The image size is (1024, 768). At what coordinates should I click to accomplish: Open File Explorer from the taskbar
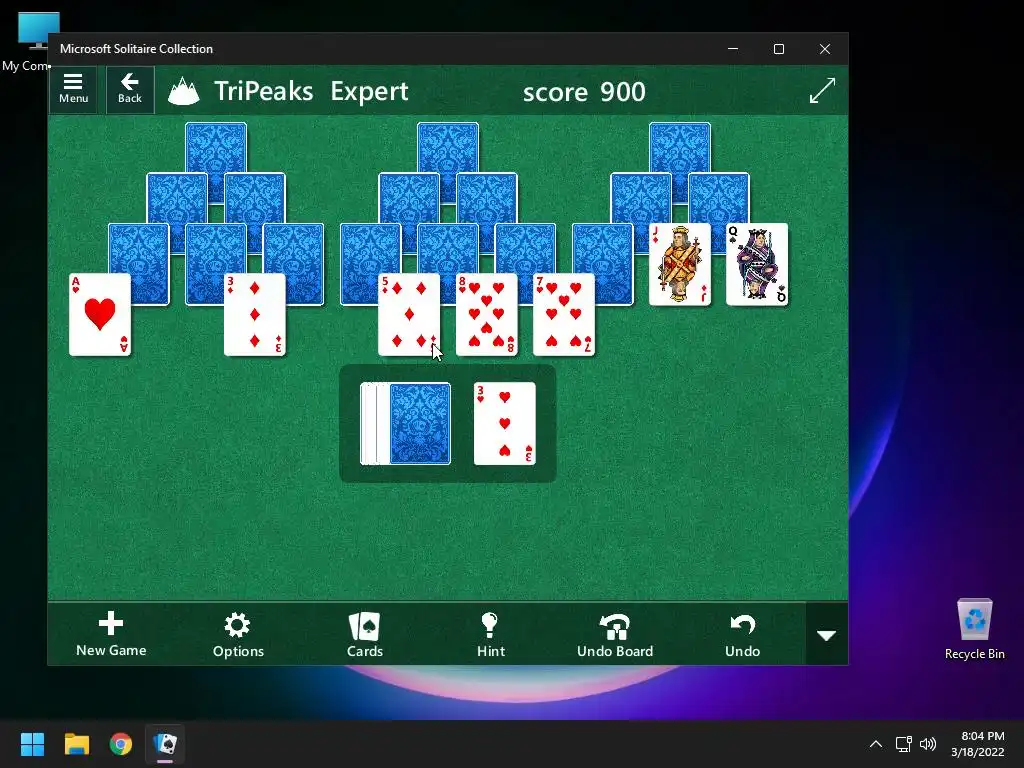(x=76, y=744)
